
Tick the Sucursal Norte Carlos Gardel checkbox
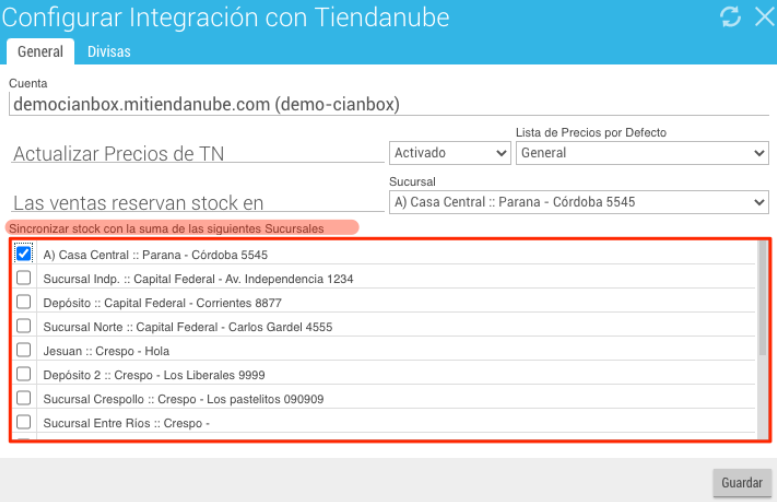click(x=23, y=326)
